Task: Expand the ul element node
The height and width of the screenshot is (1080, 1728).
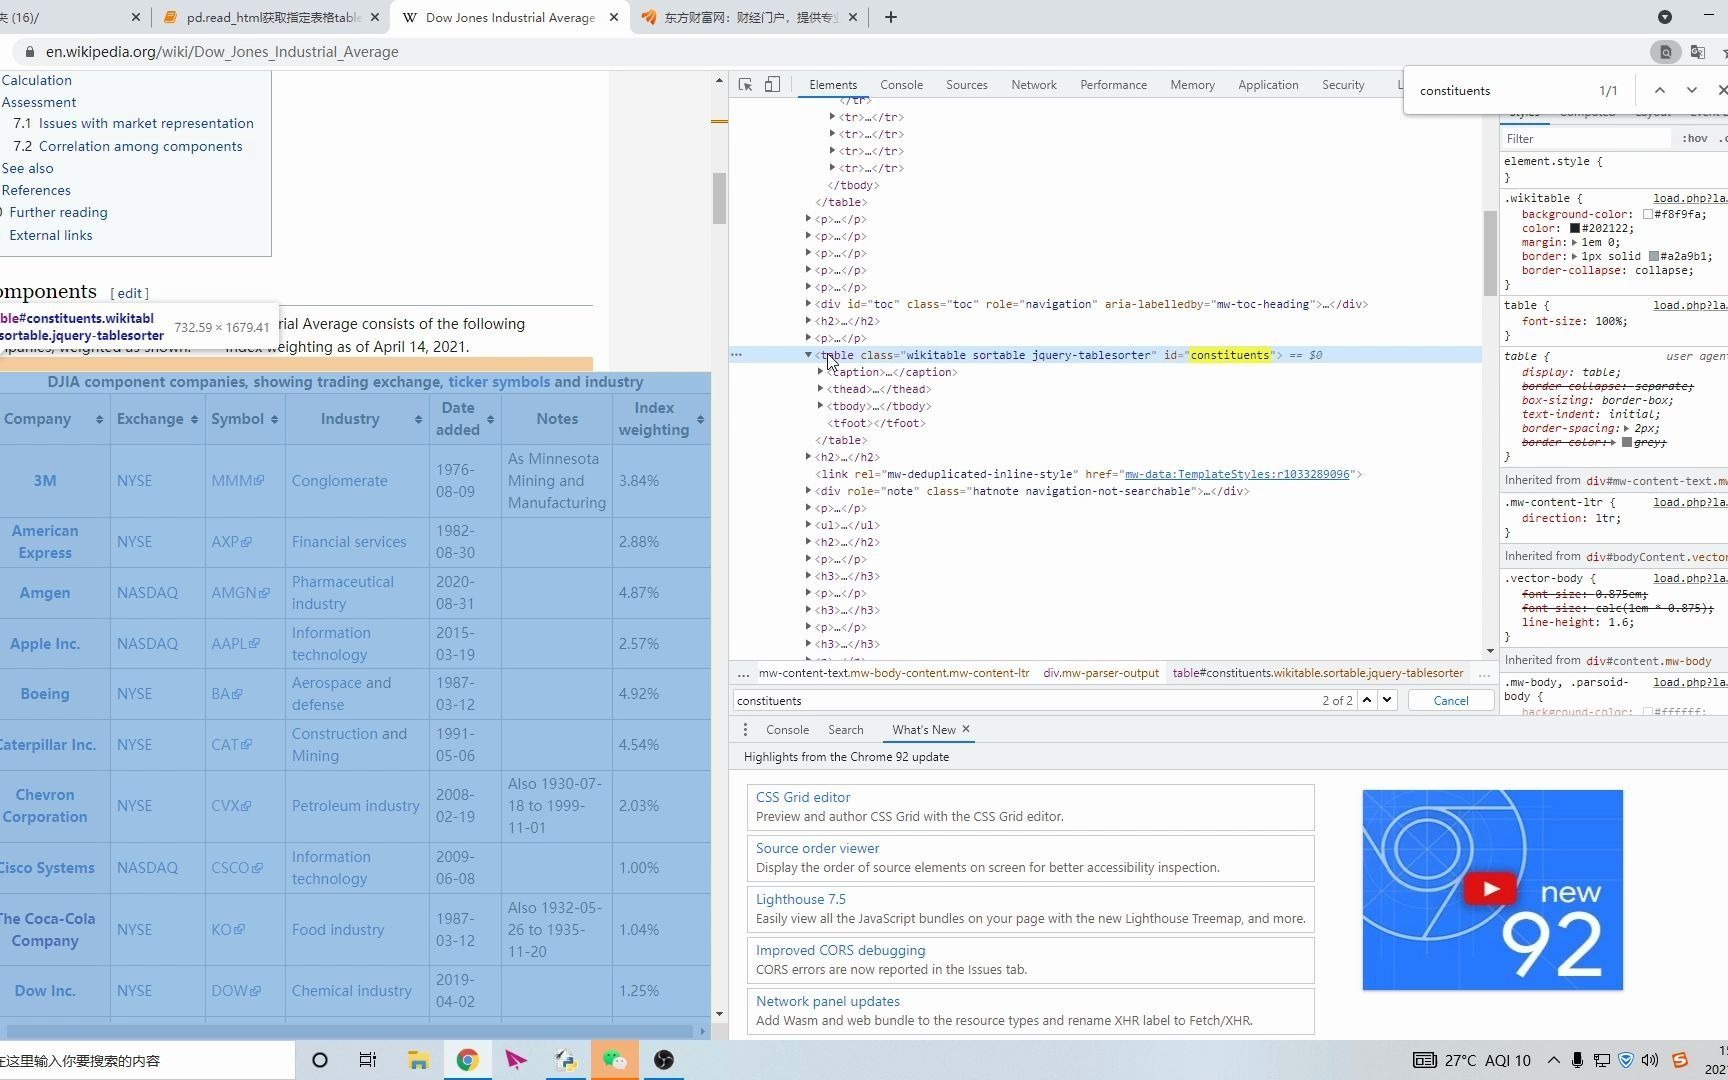Action: click(x=808, y=525)
